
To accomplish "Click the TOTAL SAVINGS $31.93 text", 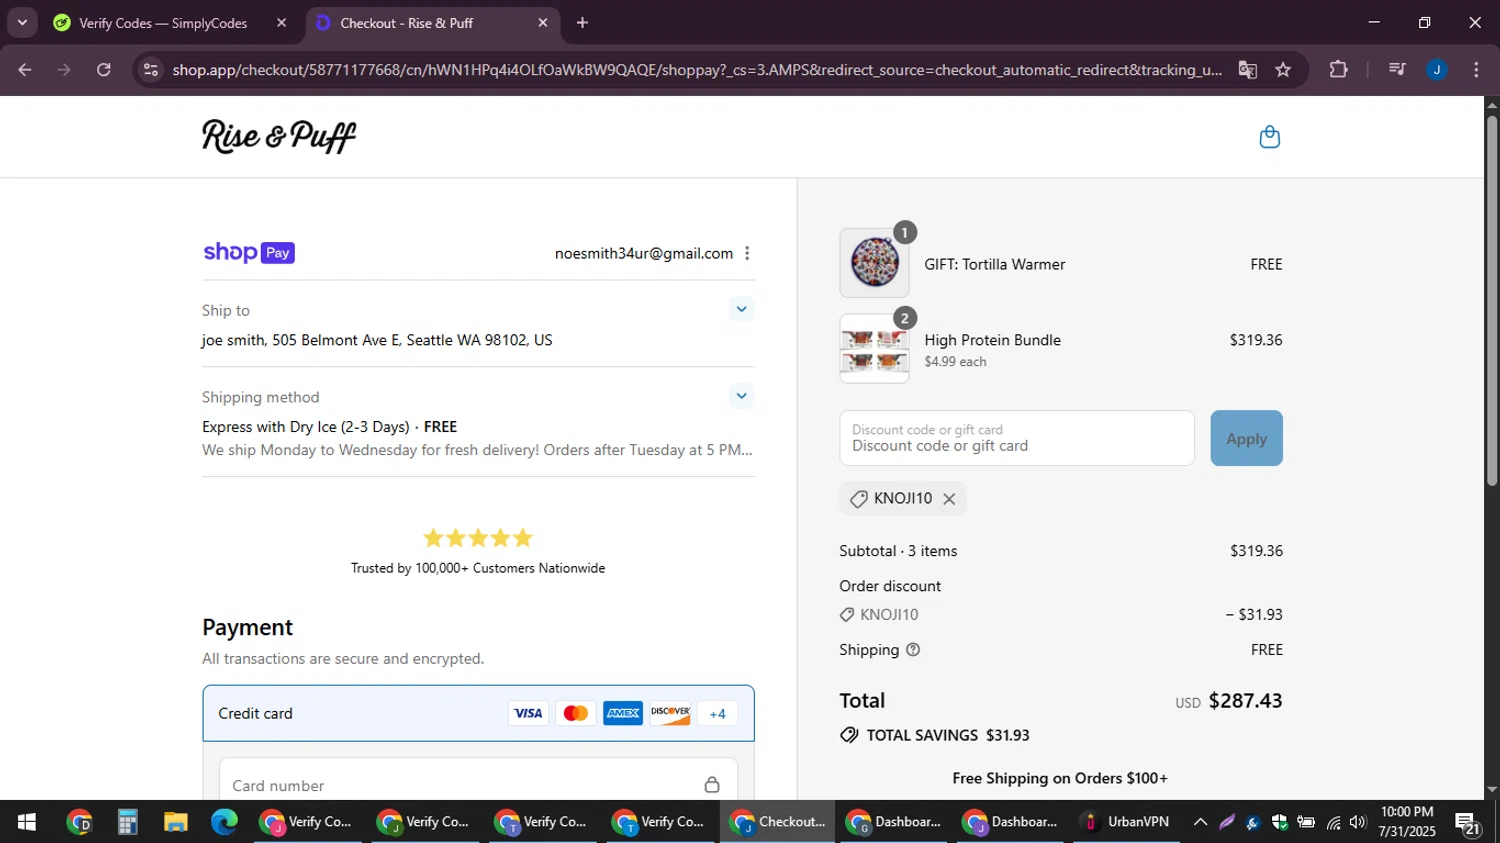I will coord(948,735).
